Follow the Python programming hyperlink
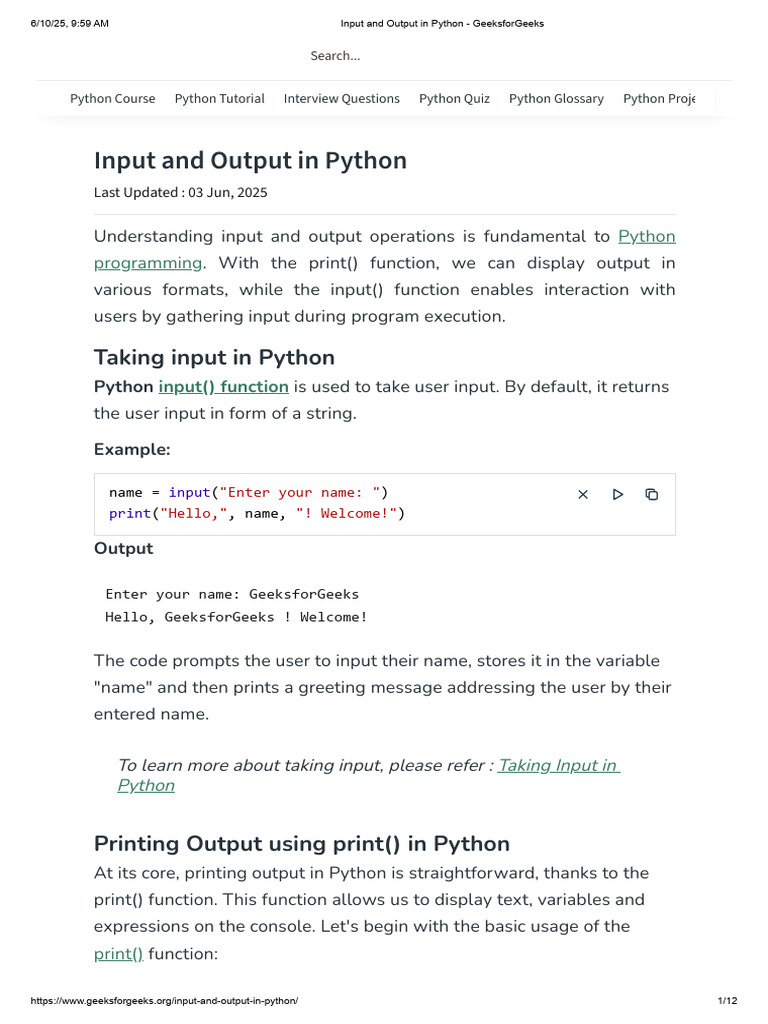Screen dimensions: 768x1024 tap(148, 263)
